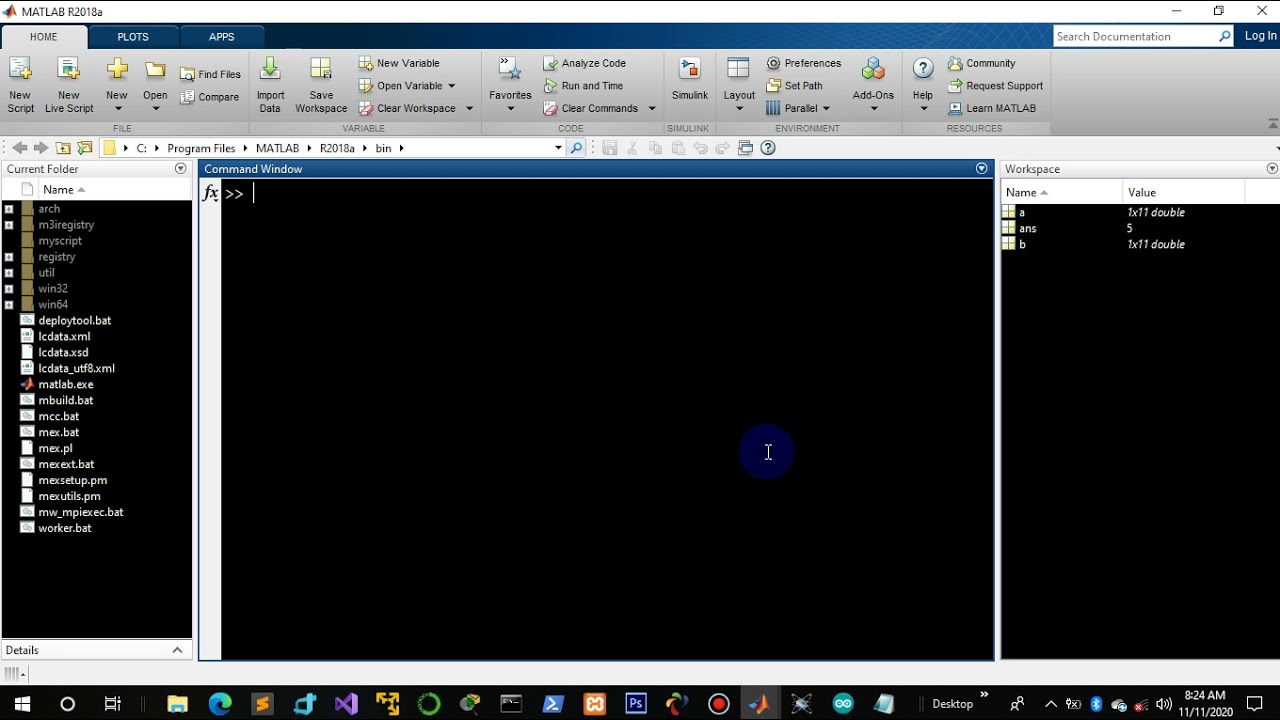
Task: Switch to the HOME tab
Action: (x=44, y=37)
